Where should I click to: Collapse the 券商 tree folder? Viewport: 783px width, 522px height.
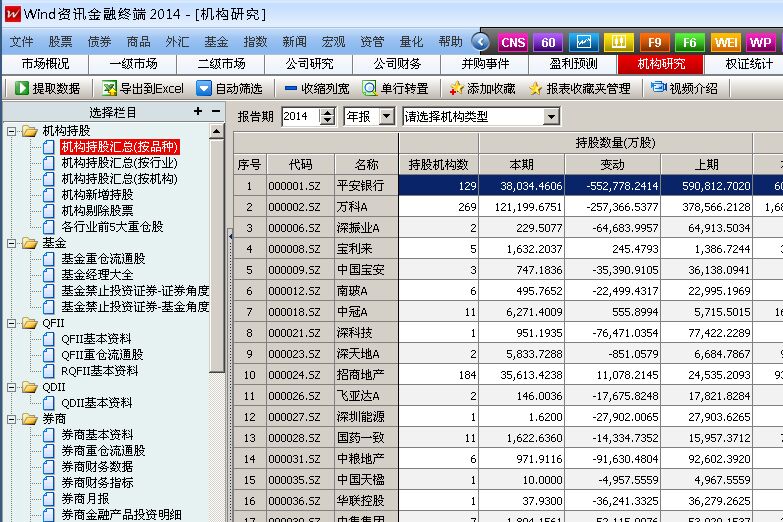(x=12, y=419)
